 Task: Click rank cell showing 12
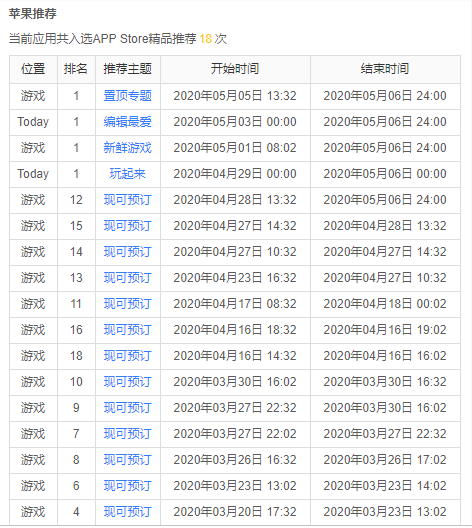[76, 200]
